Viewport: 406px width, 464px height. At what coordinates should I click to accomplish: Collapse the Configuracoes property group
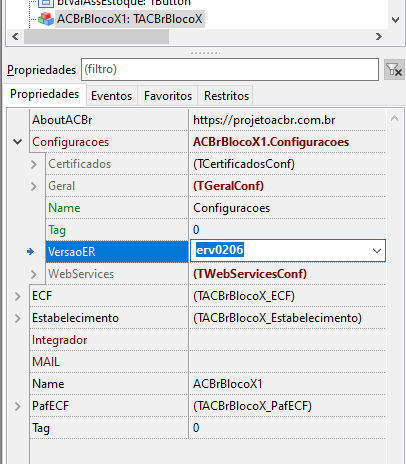pos(18,142)
